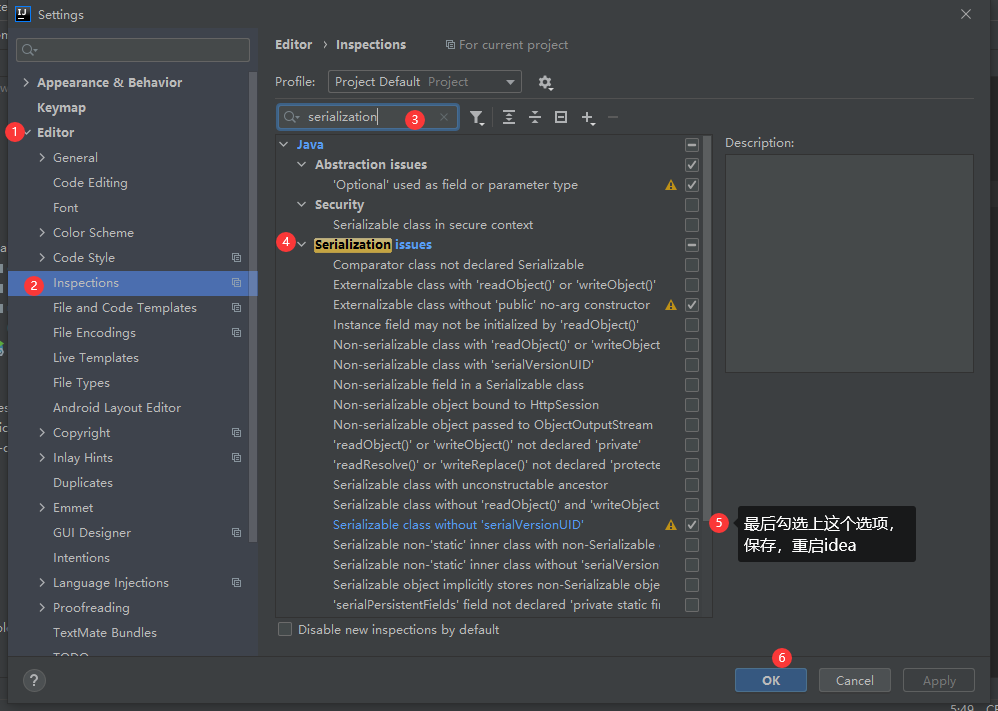Check 'Comparator class not declared Serializable'
The width and height of the screenshot is (998, 711).
[x=691, y=264]
